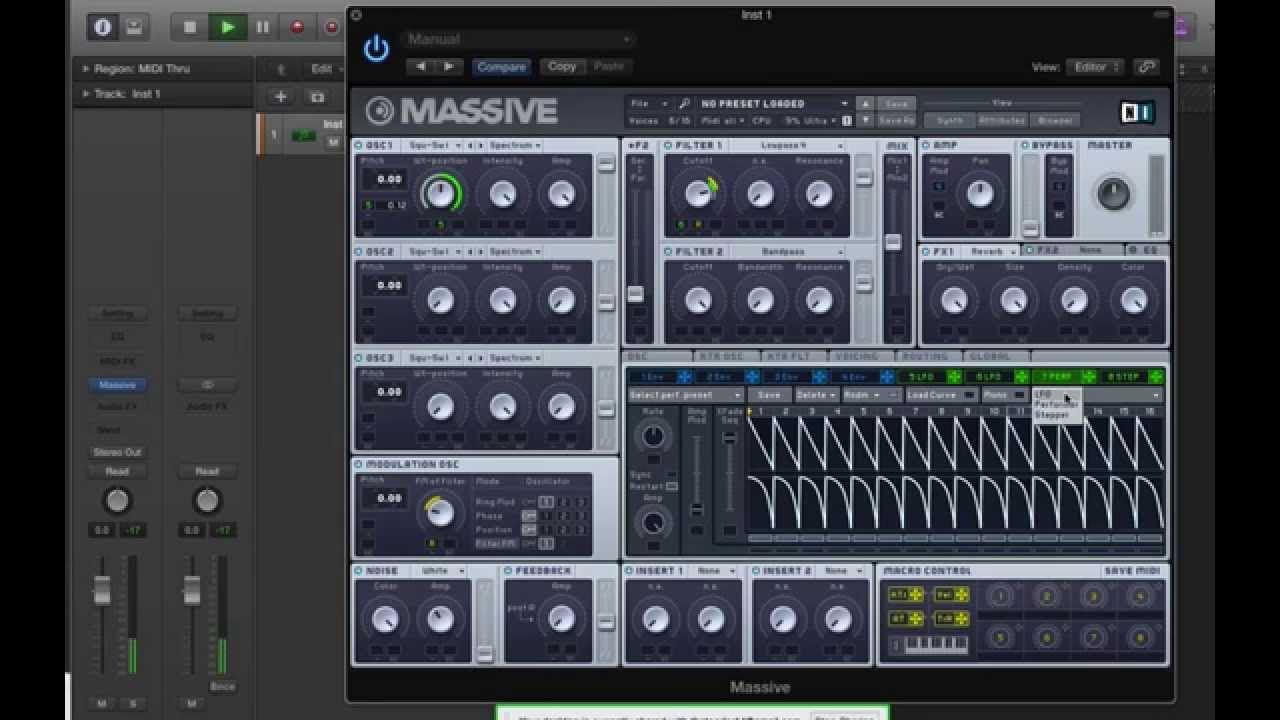The image size is (1280, 720).
Task: Open the View Editor dropdown
Action: [1096, 67]
